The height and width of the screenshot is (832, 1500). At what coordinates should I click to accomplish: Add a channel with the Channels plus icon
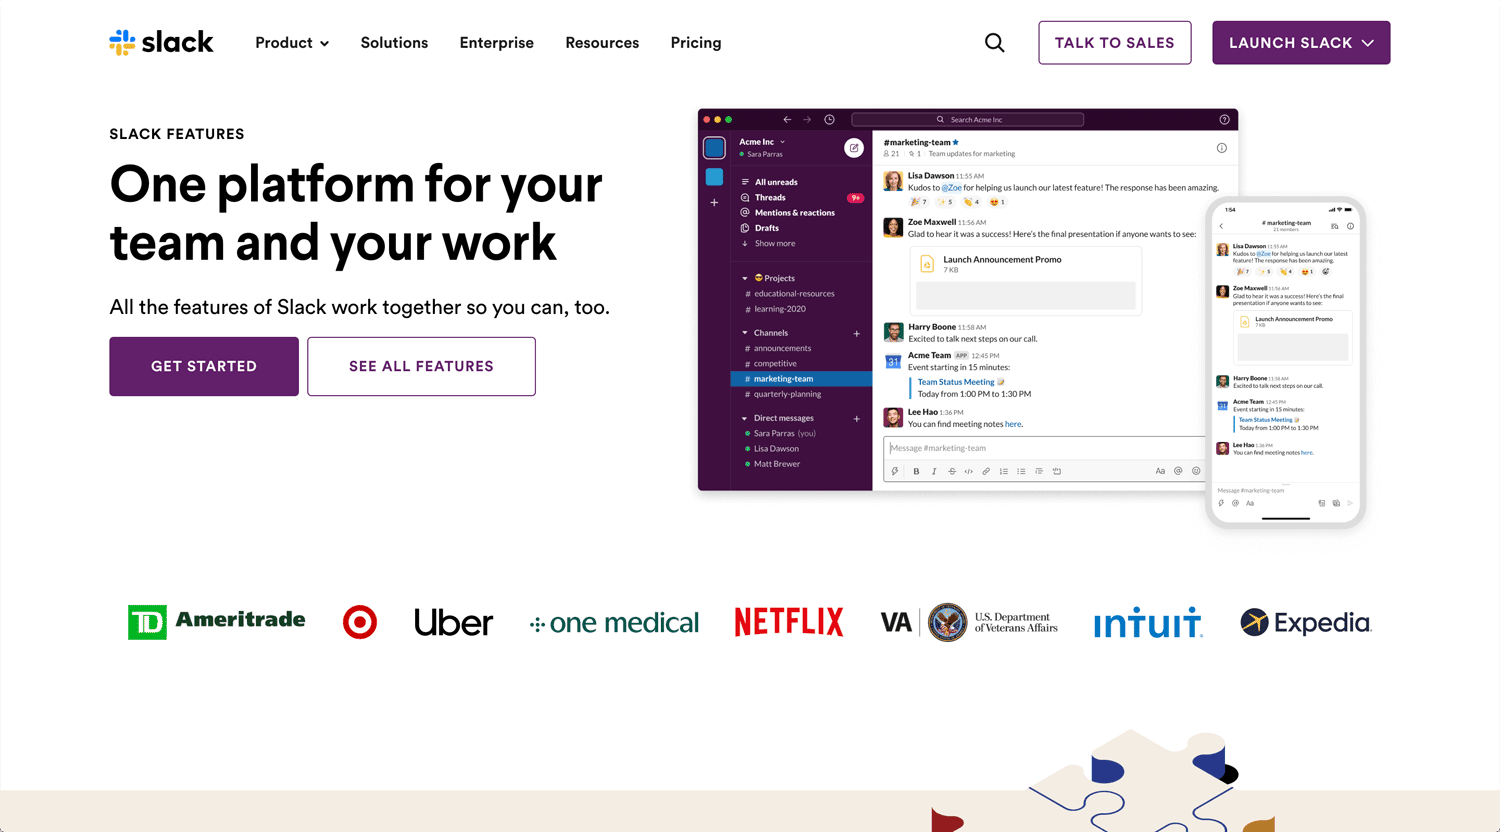tap(857, 333)
